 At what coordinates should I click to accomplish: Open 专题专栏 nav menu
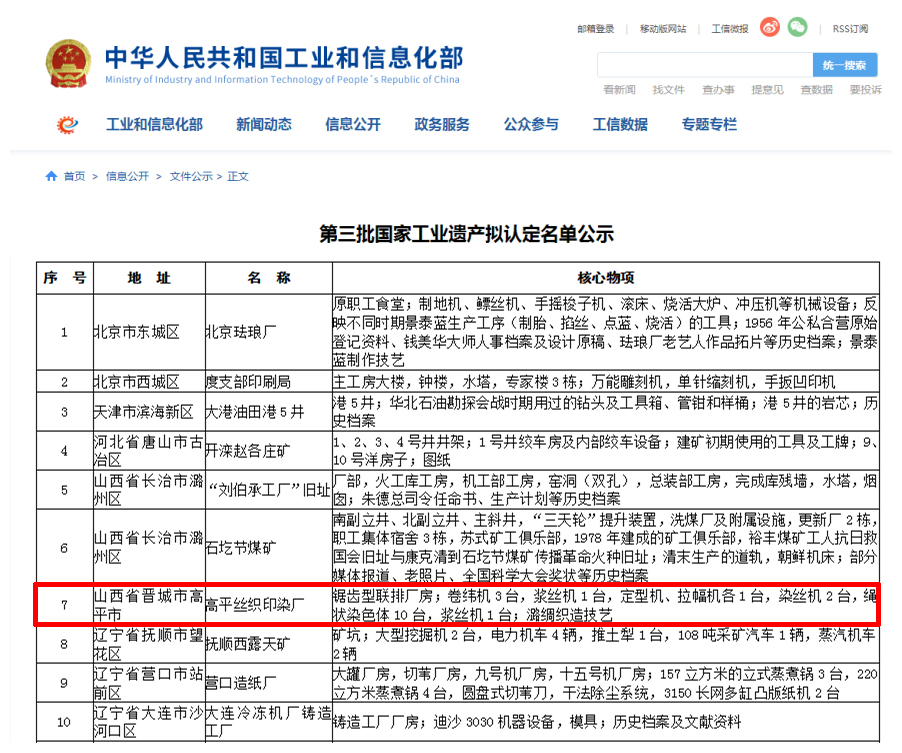pos(709,124)
